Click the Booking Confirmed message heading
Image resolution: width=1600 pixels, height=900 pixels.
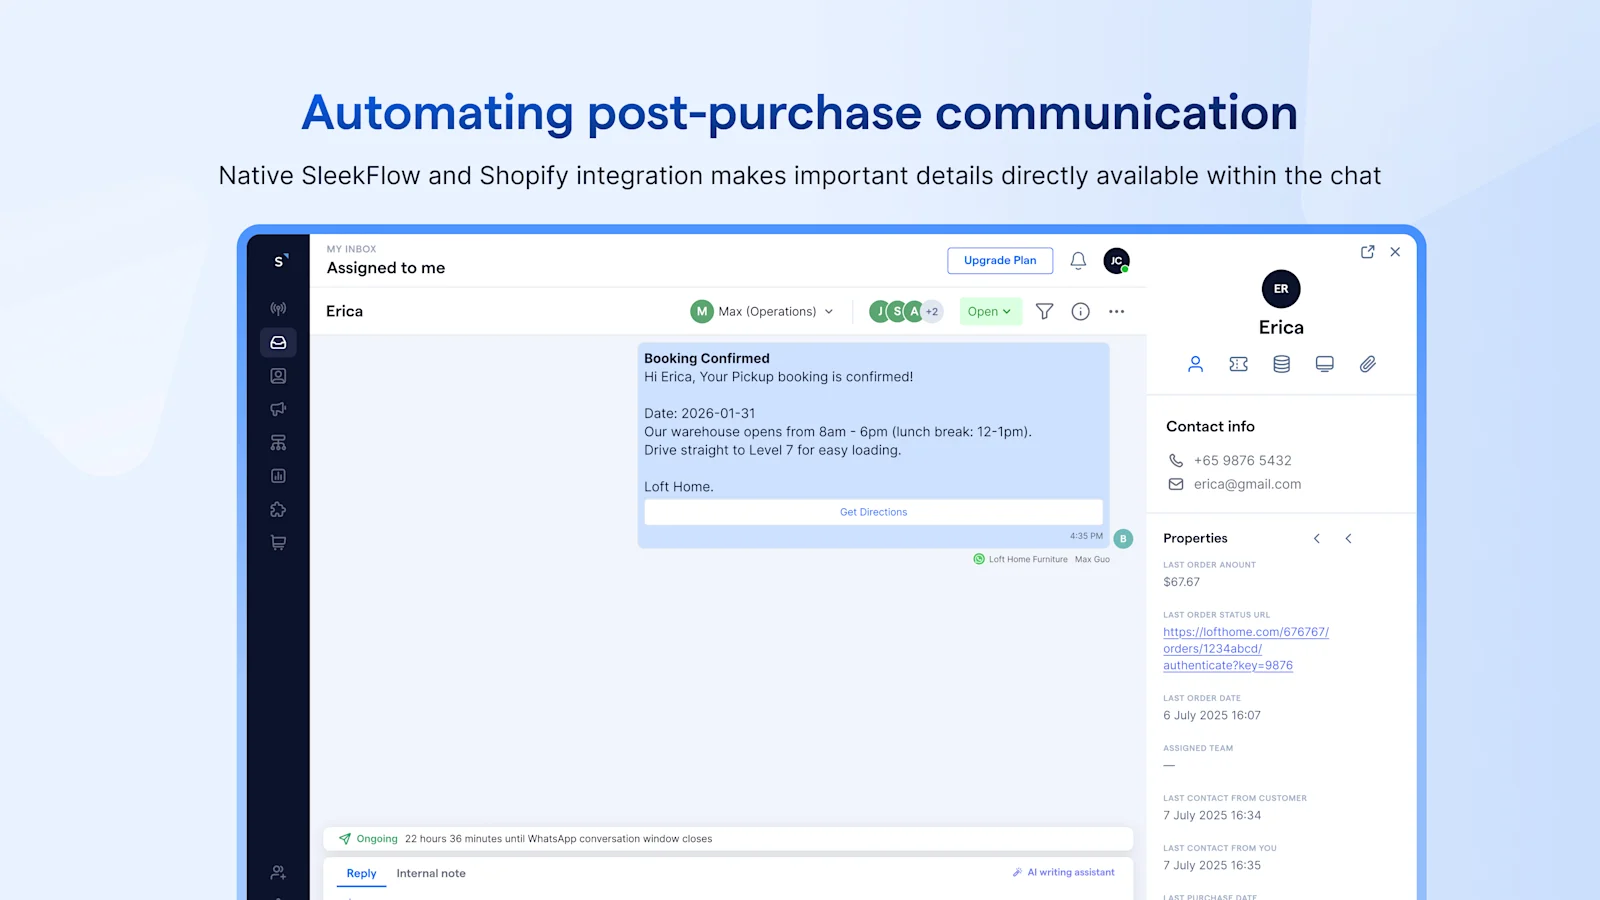707,358
